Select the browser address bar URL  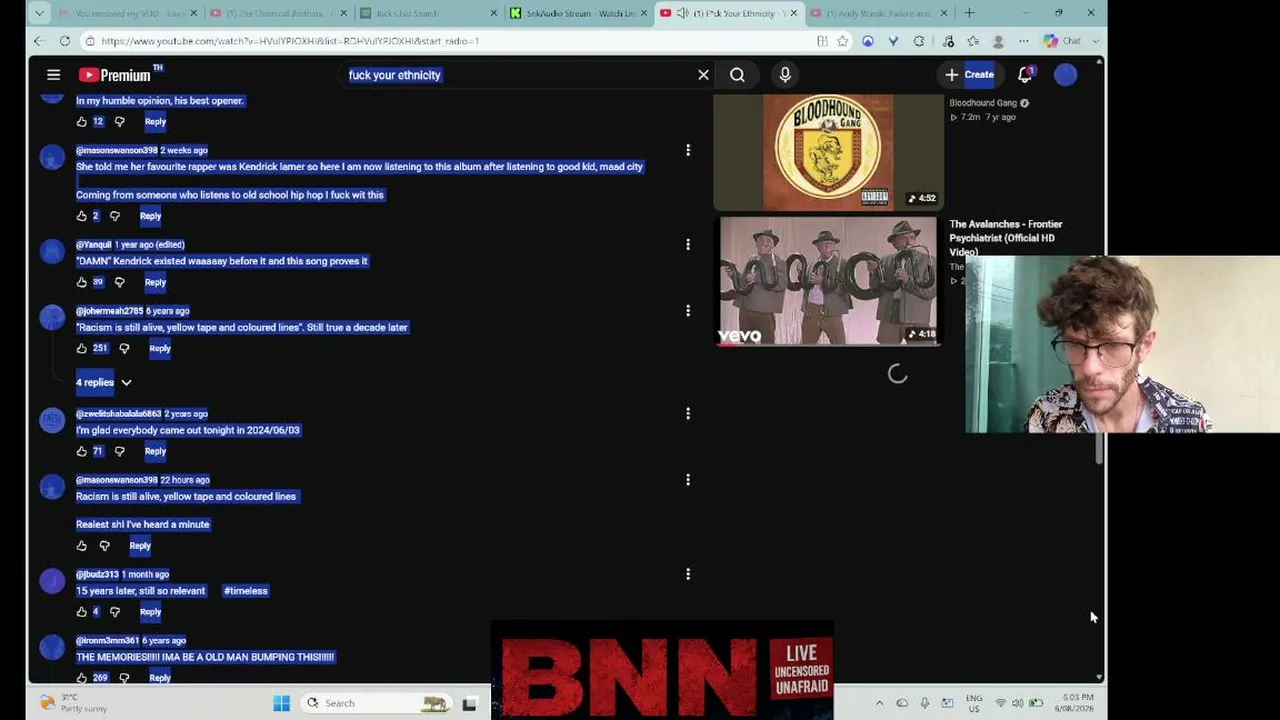(290, 41)
